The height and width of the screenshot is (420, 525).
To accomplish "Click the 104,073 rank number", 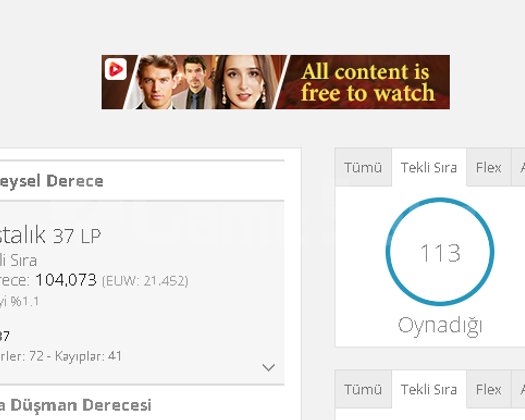I will tap(66, 280).
